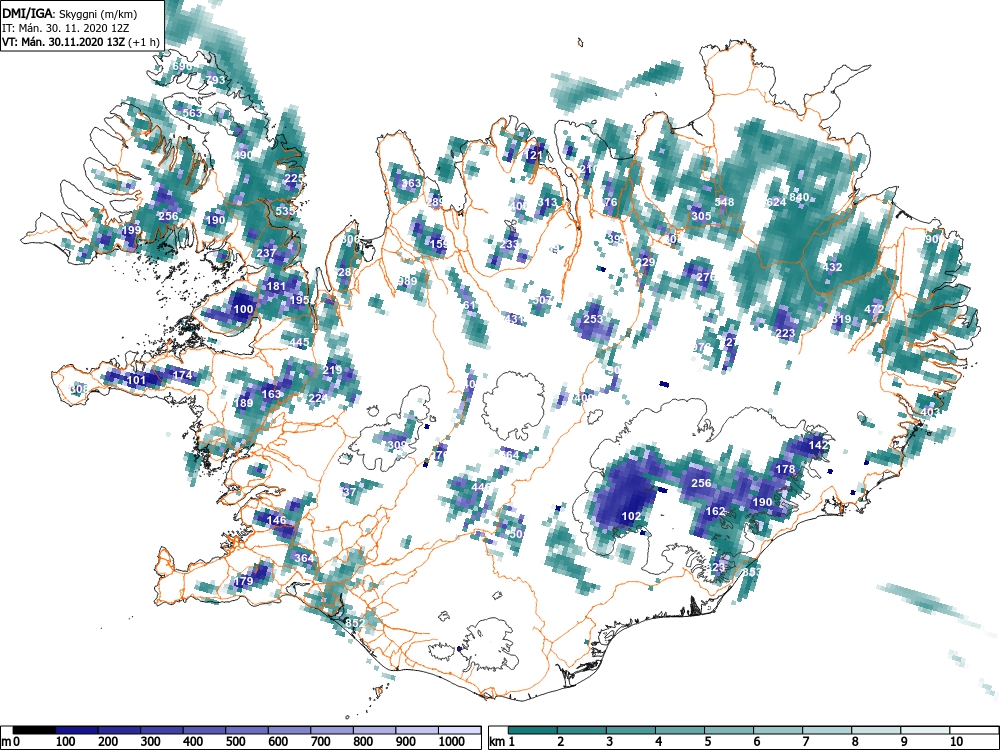Click the '10' label in the km legend

956,742
